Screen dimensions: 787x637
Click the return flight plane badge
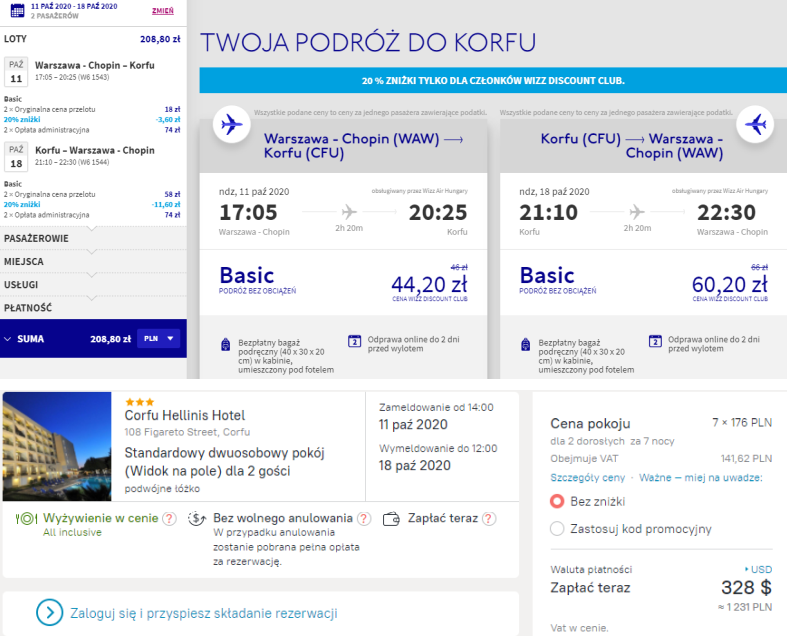click(x=755, y=124)
